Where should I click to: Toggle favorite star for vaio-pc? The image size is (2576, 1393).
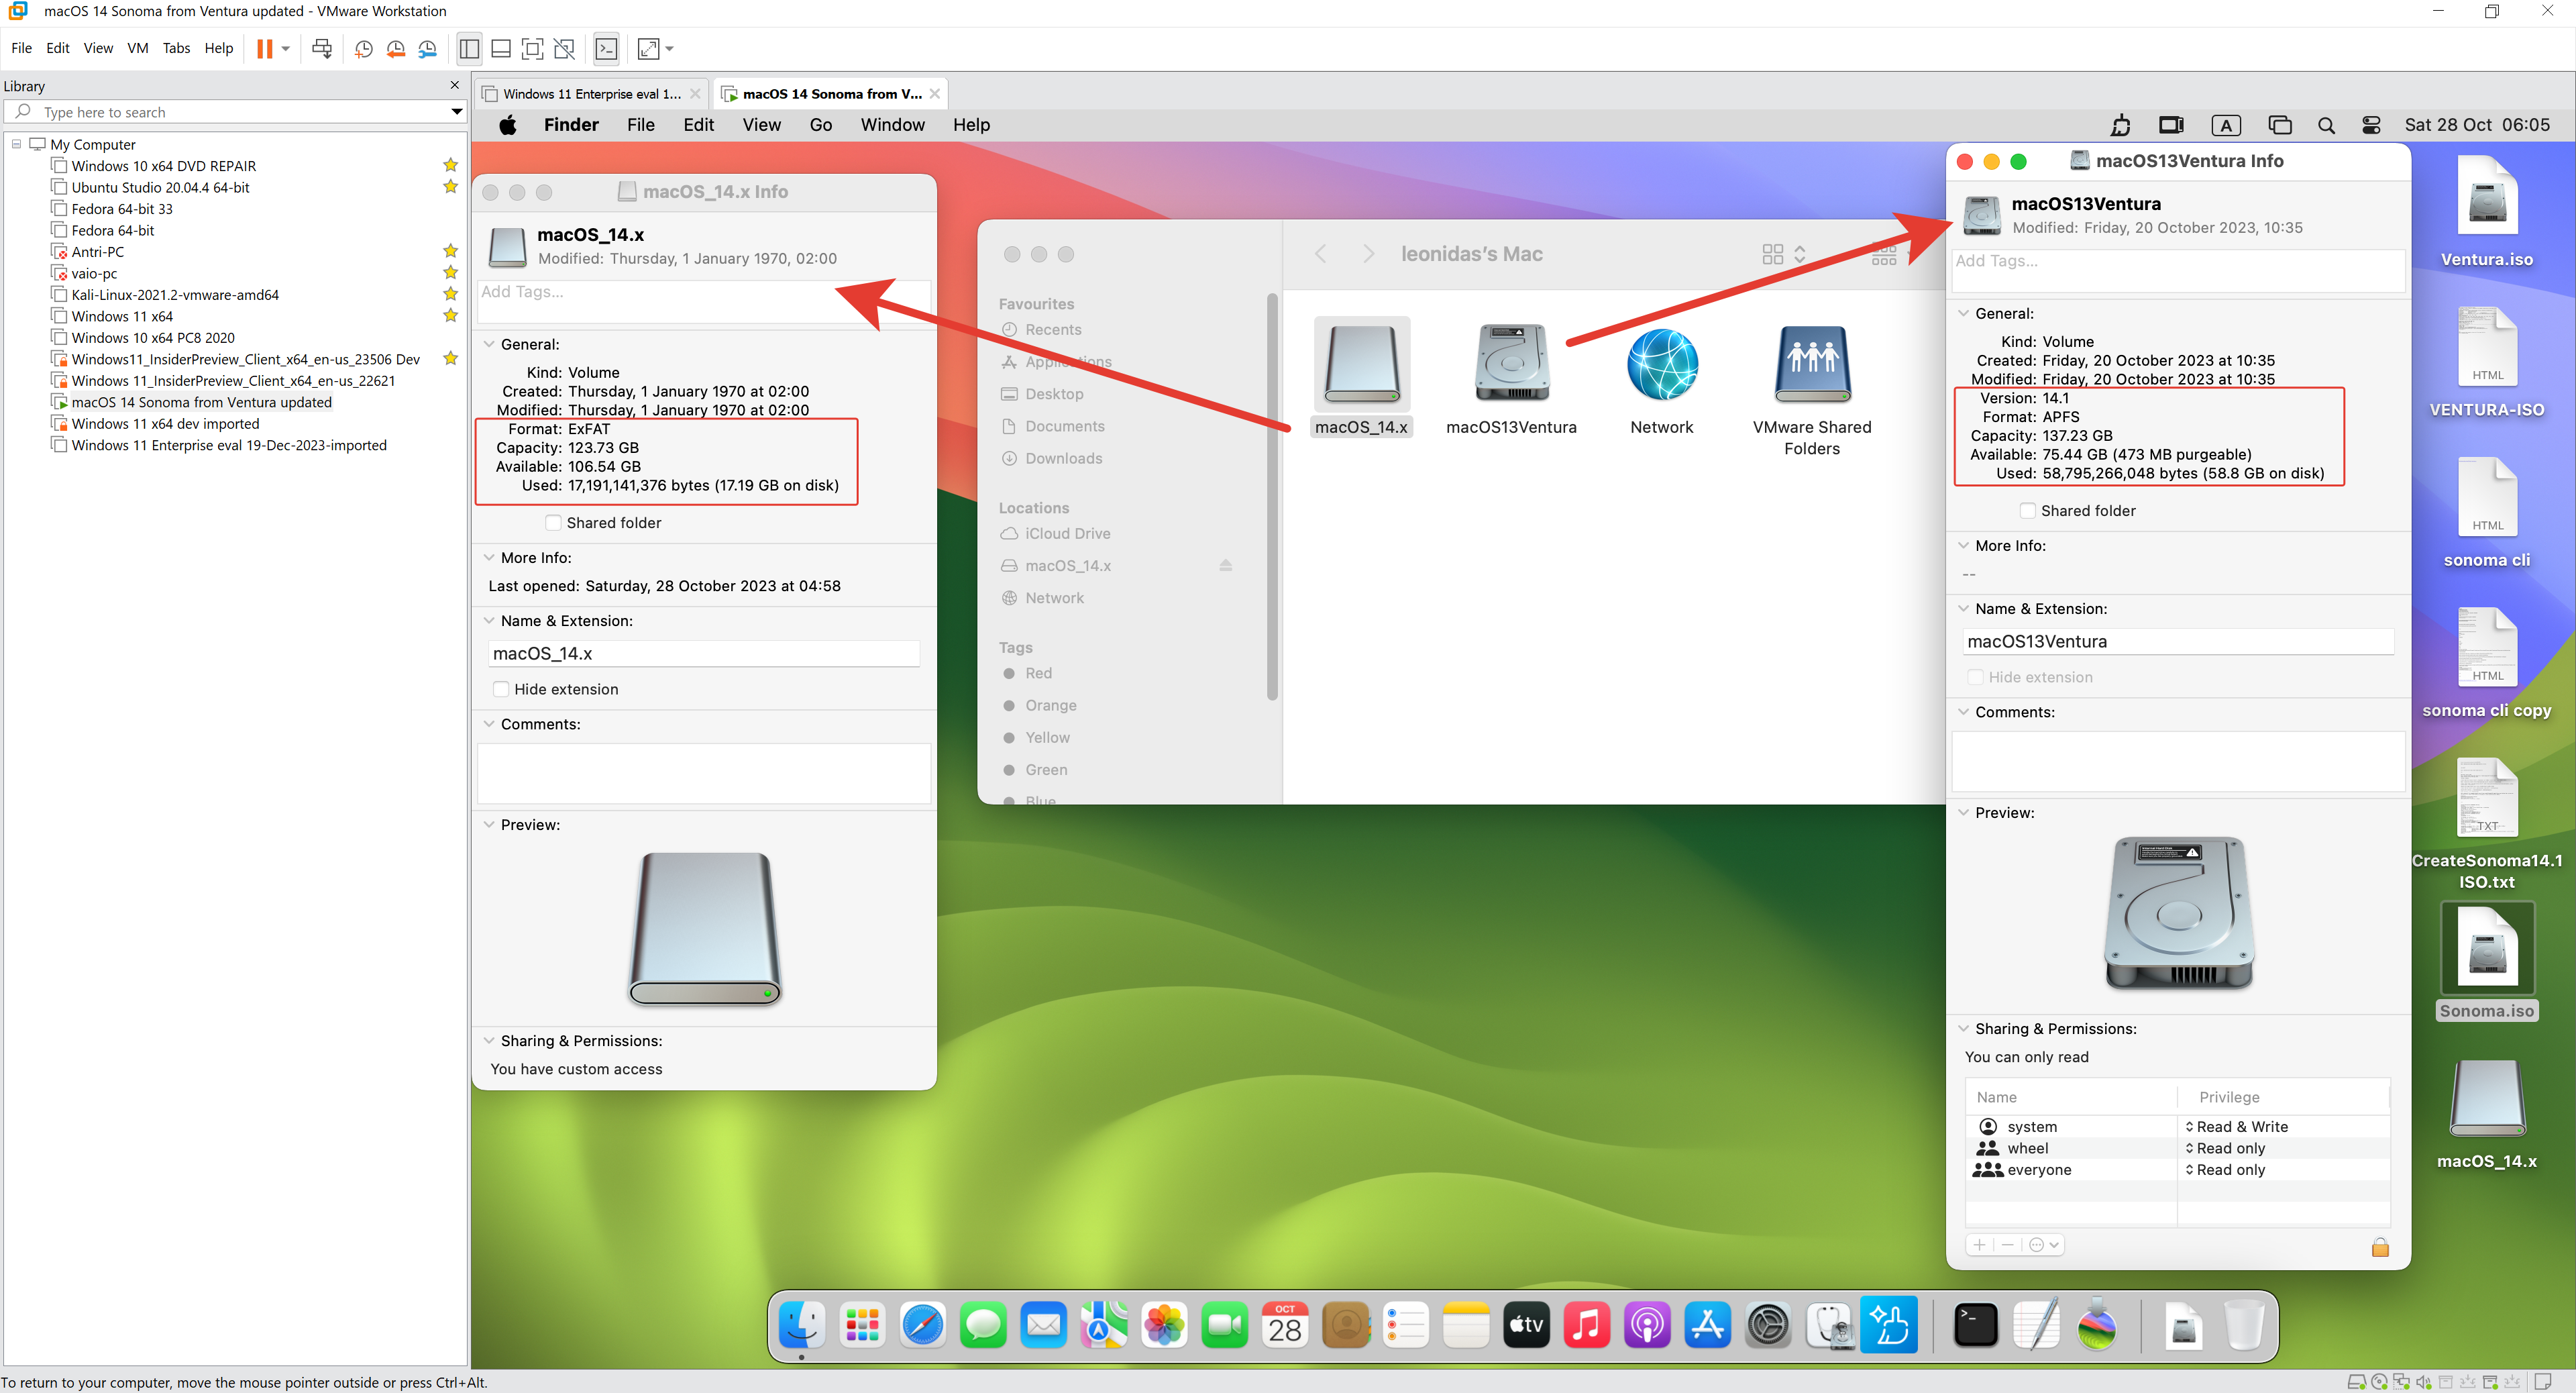tap(451, 273)
